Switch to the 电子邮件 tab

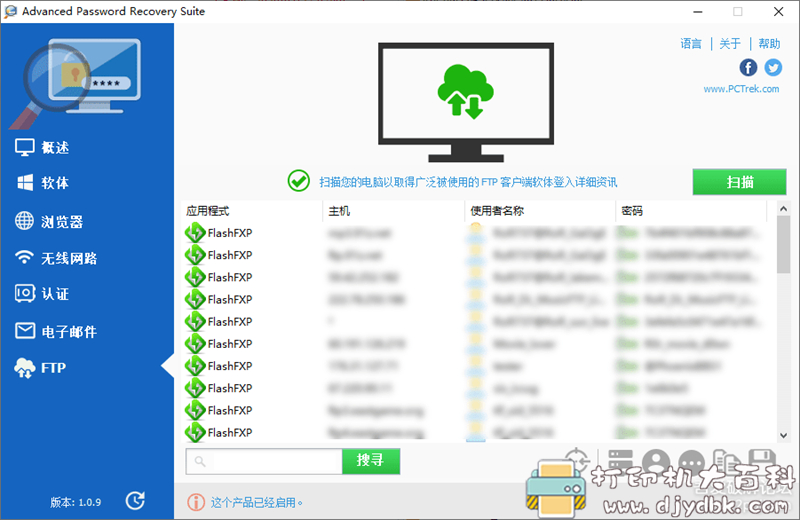[x=69, y=332]
